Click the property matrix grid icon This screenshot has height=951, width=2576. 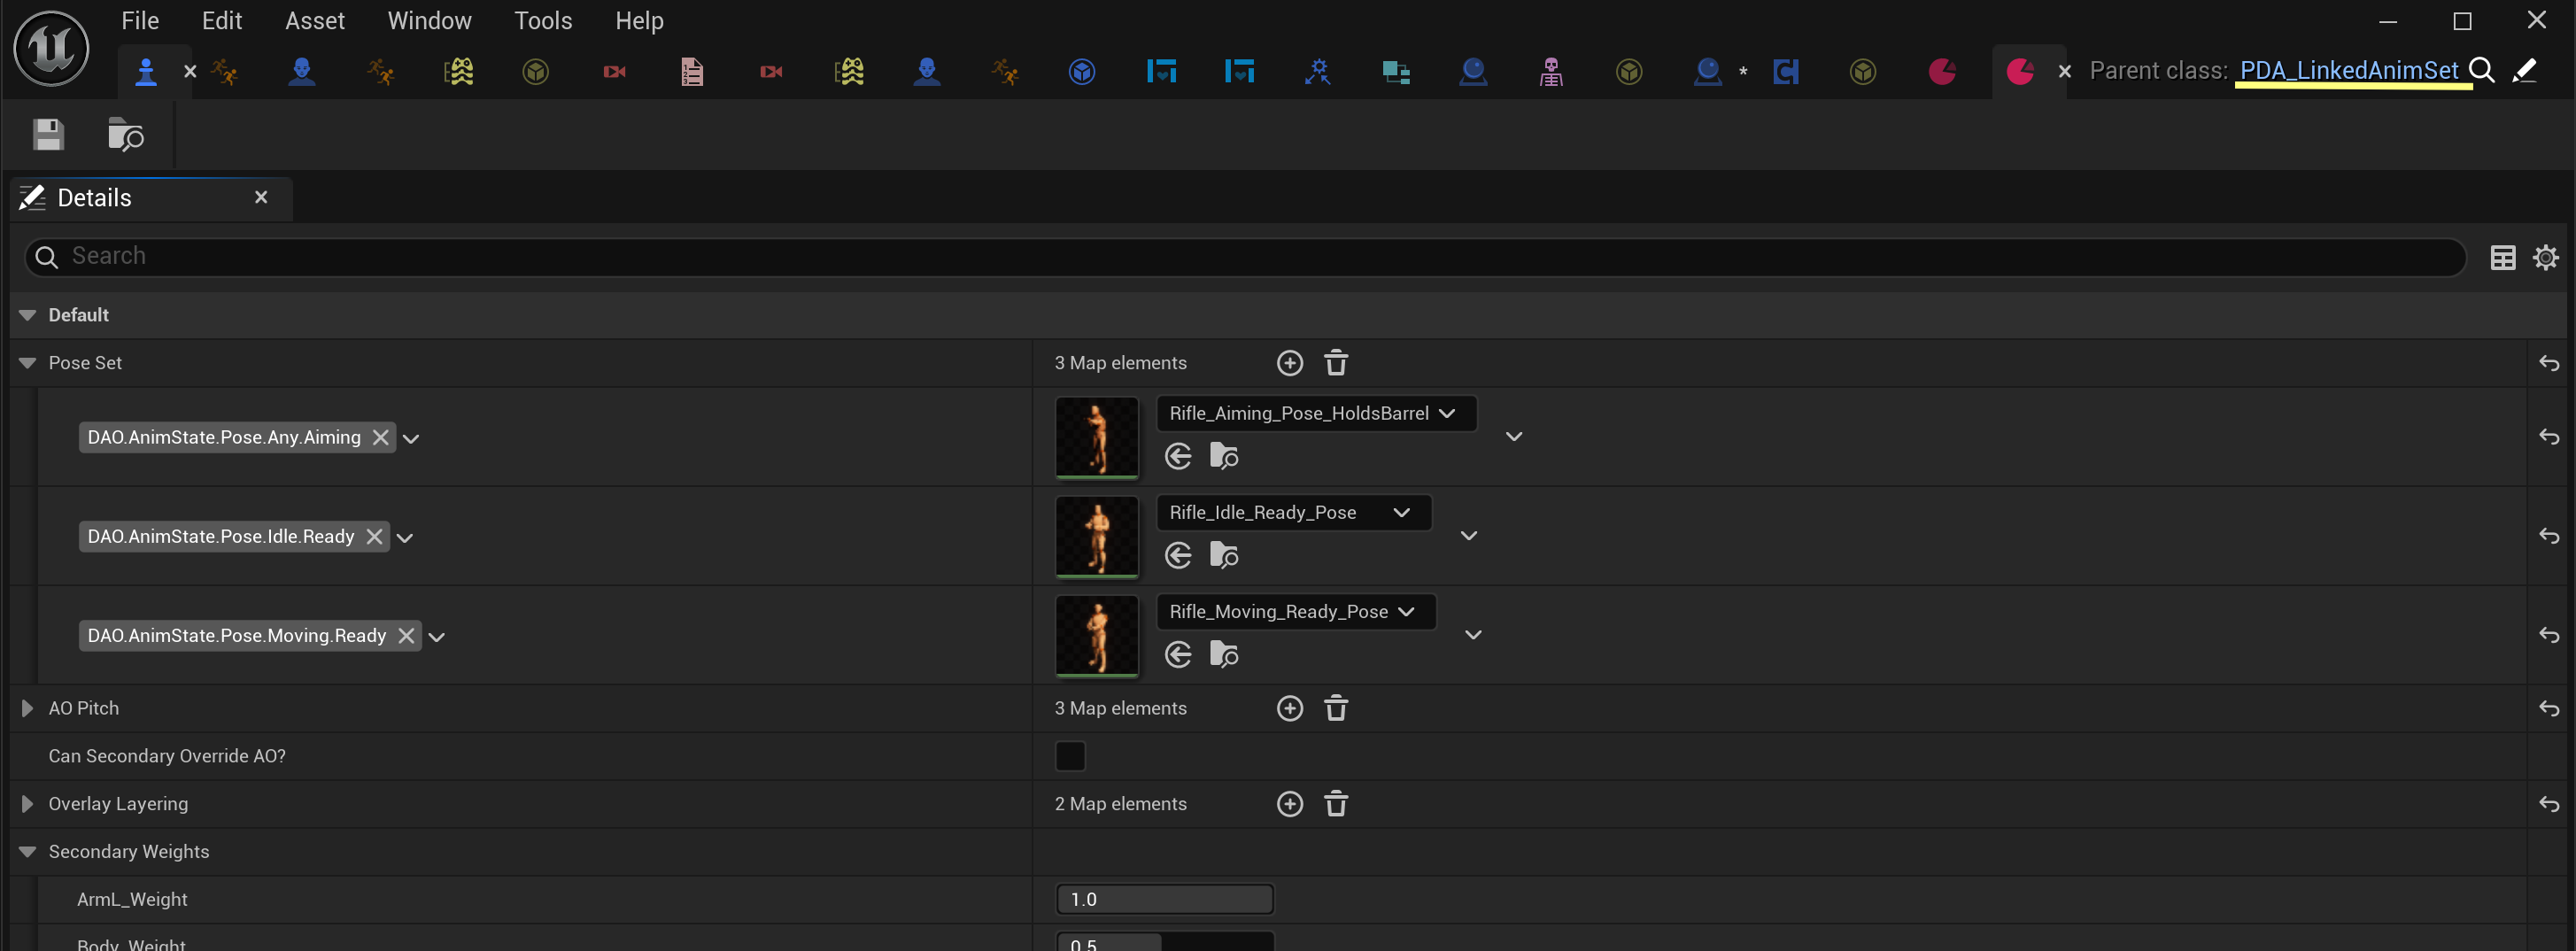coord(2502,257)
